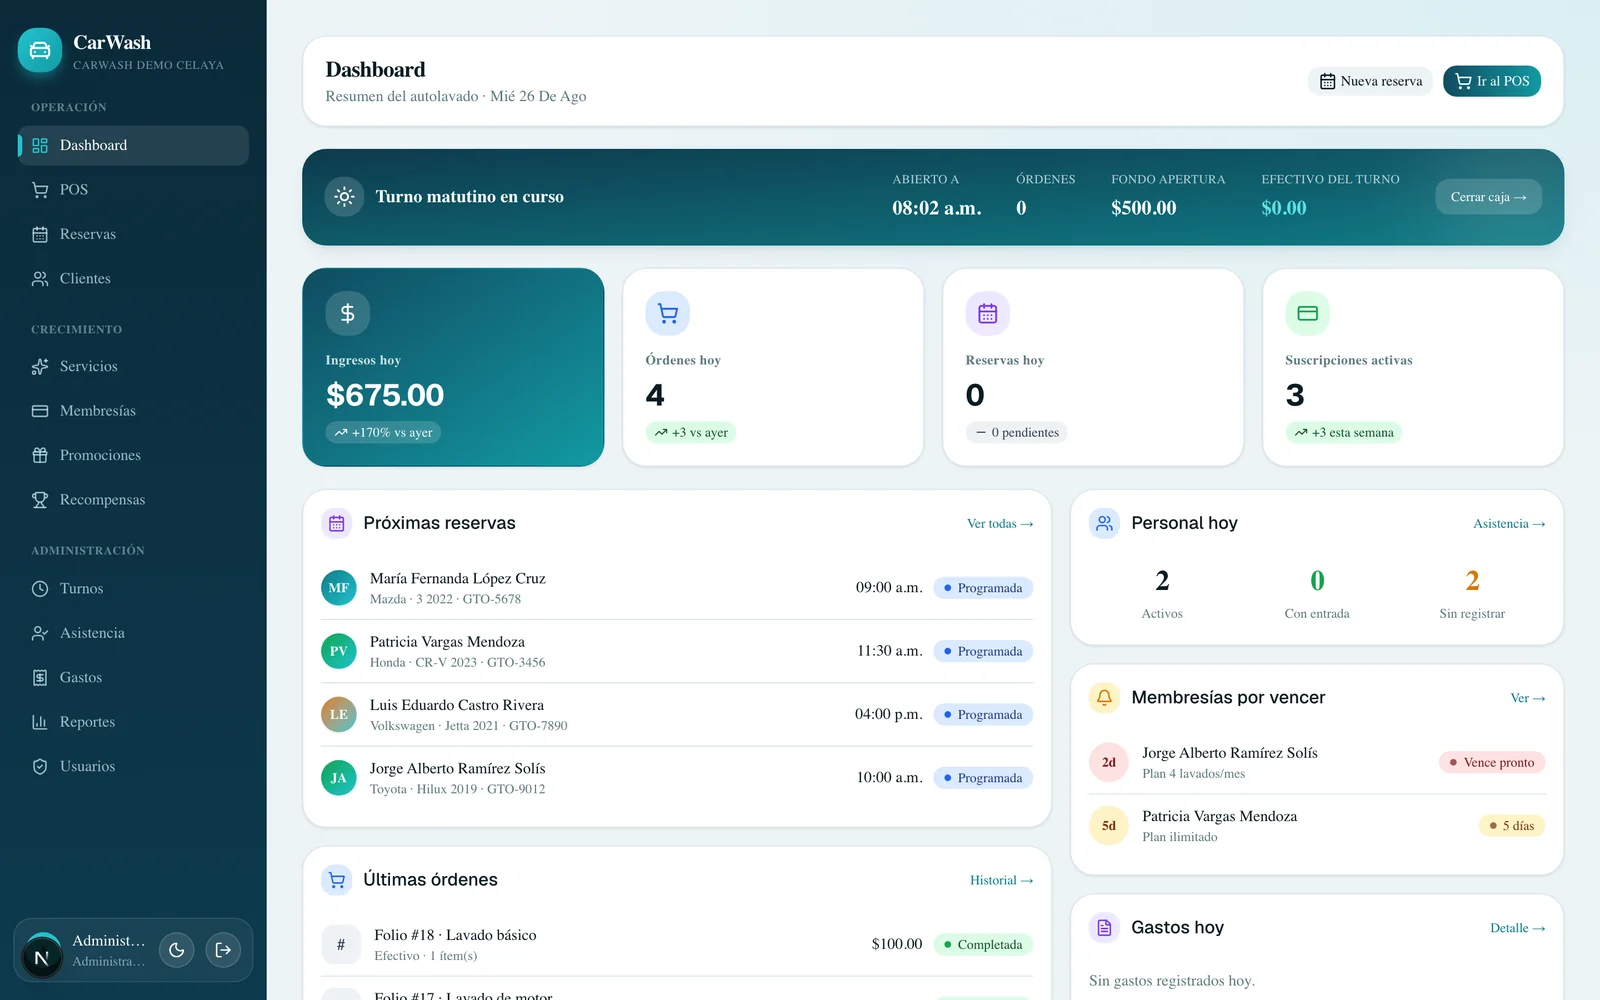The image size is (1600, 1000).
Task: Open the Dashboard sidebar item
Action: pos(133,145)
